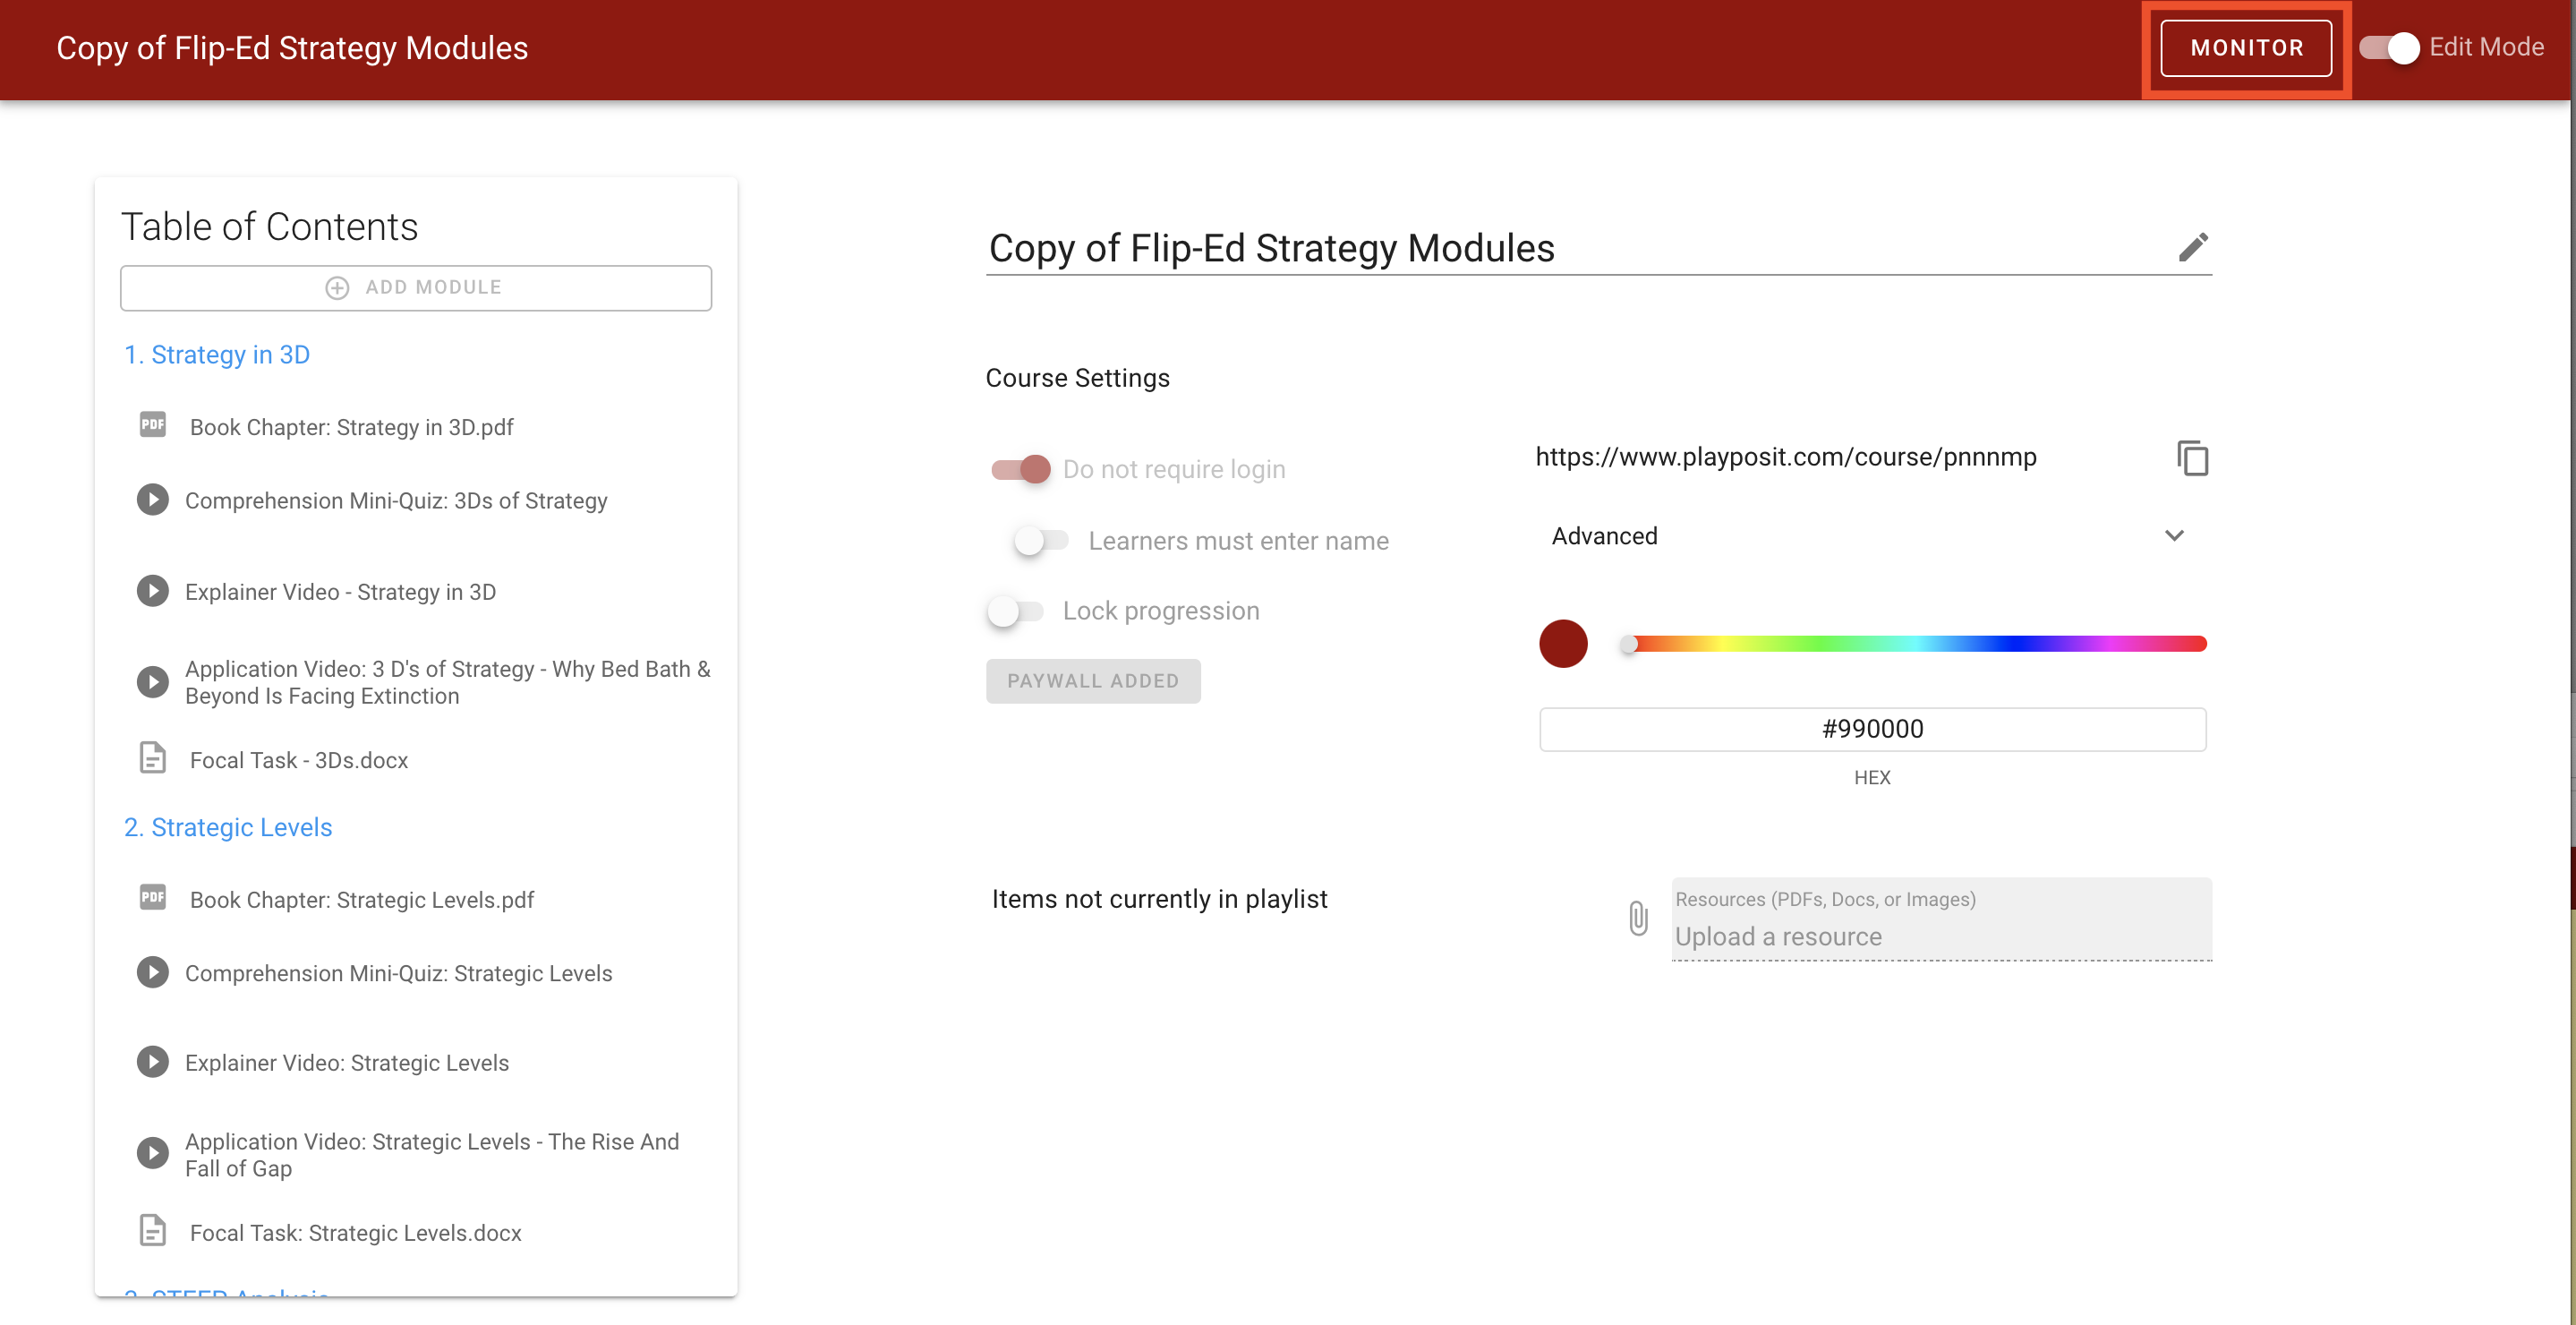Click document icon for Focal Task - 3Ds.docx
2576x1325 pixels.
click(152, 758)
